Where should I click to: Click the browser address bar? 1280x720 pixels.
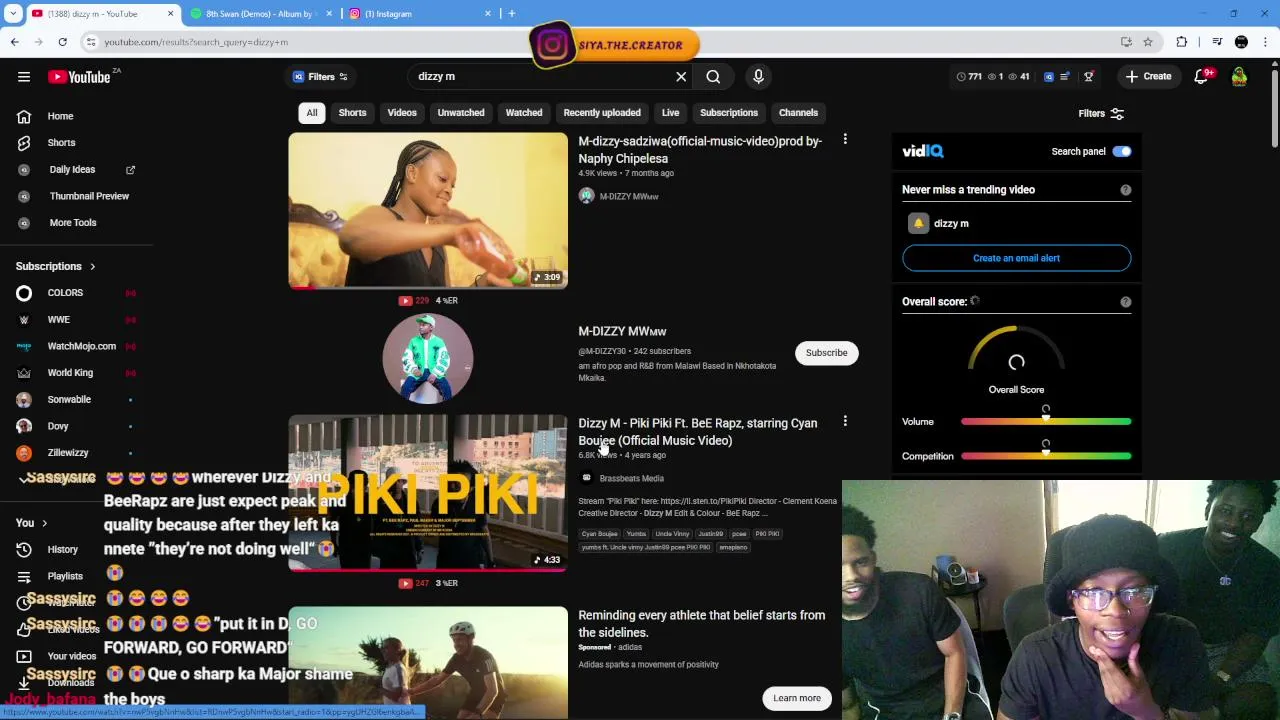(x=600, y=42)
